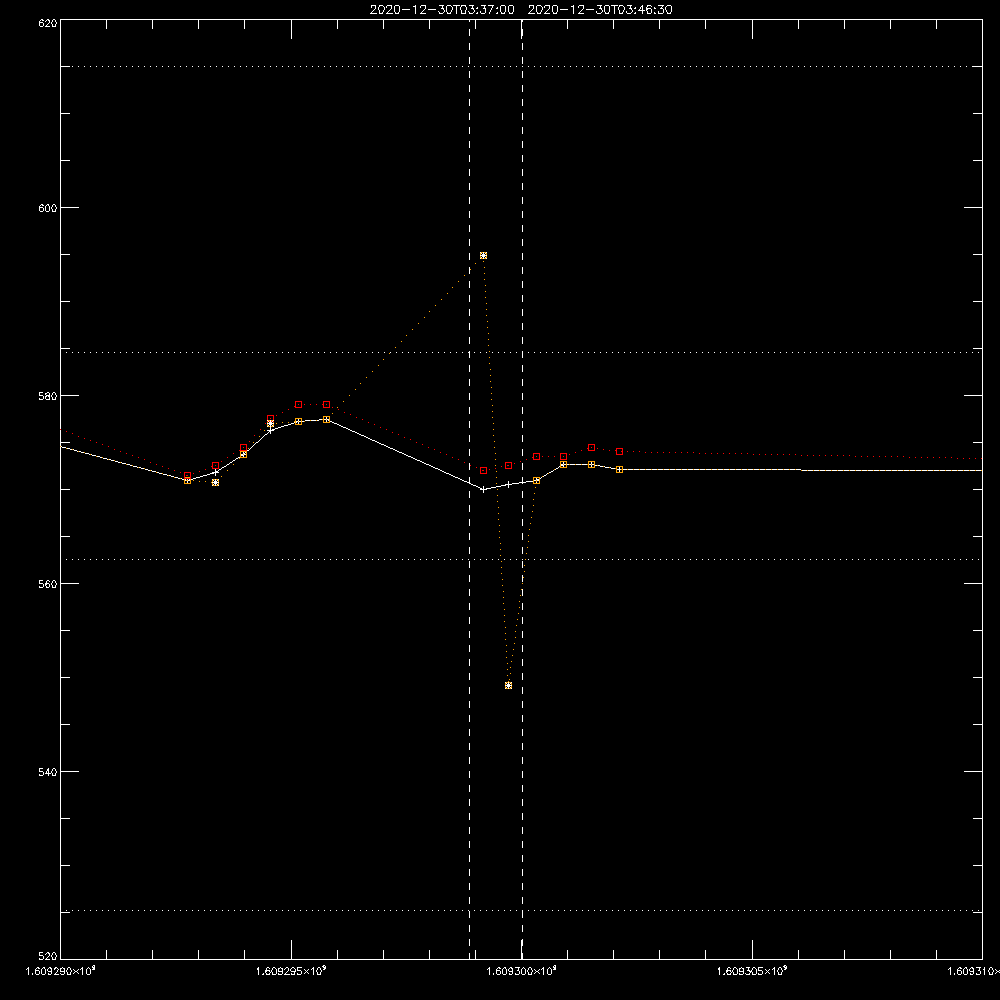Click the start timestamp 2020-12-30T03:37:00 in title

pos(442,10)
